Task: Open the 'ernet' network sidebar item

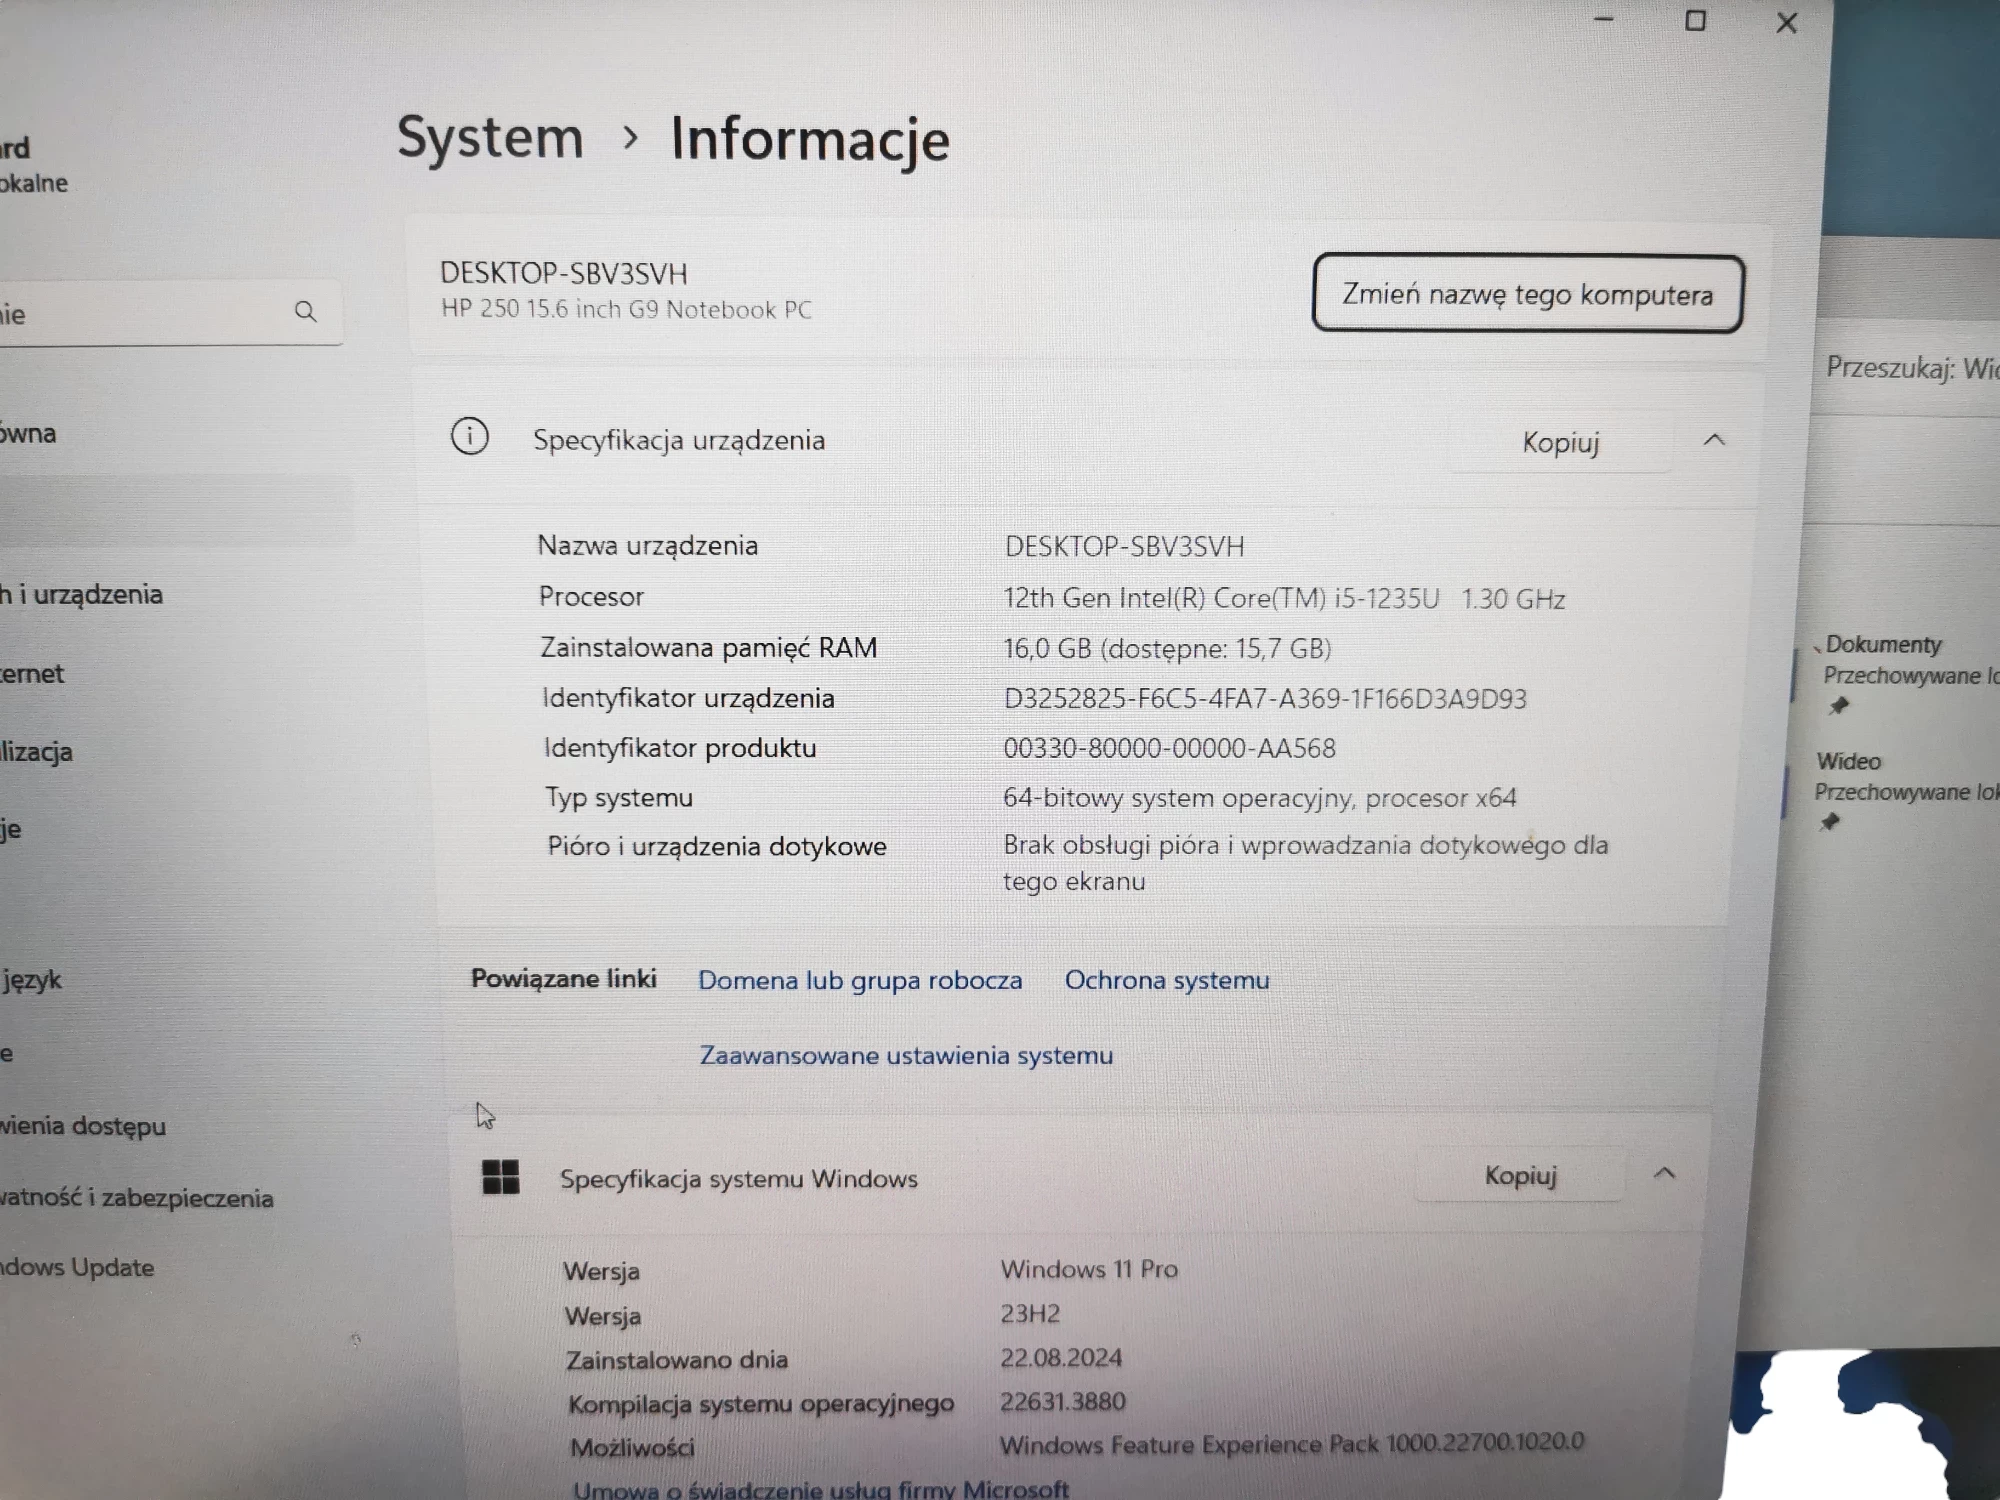Action: (32, 674)
